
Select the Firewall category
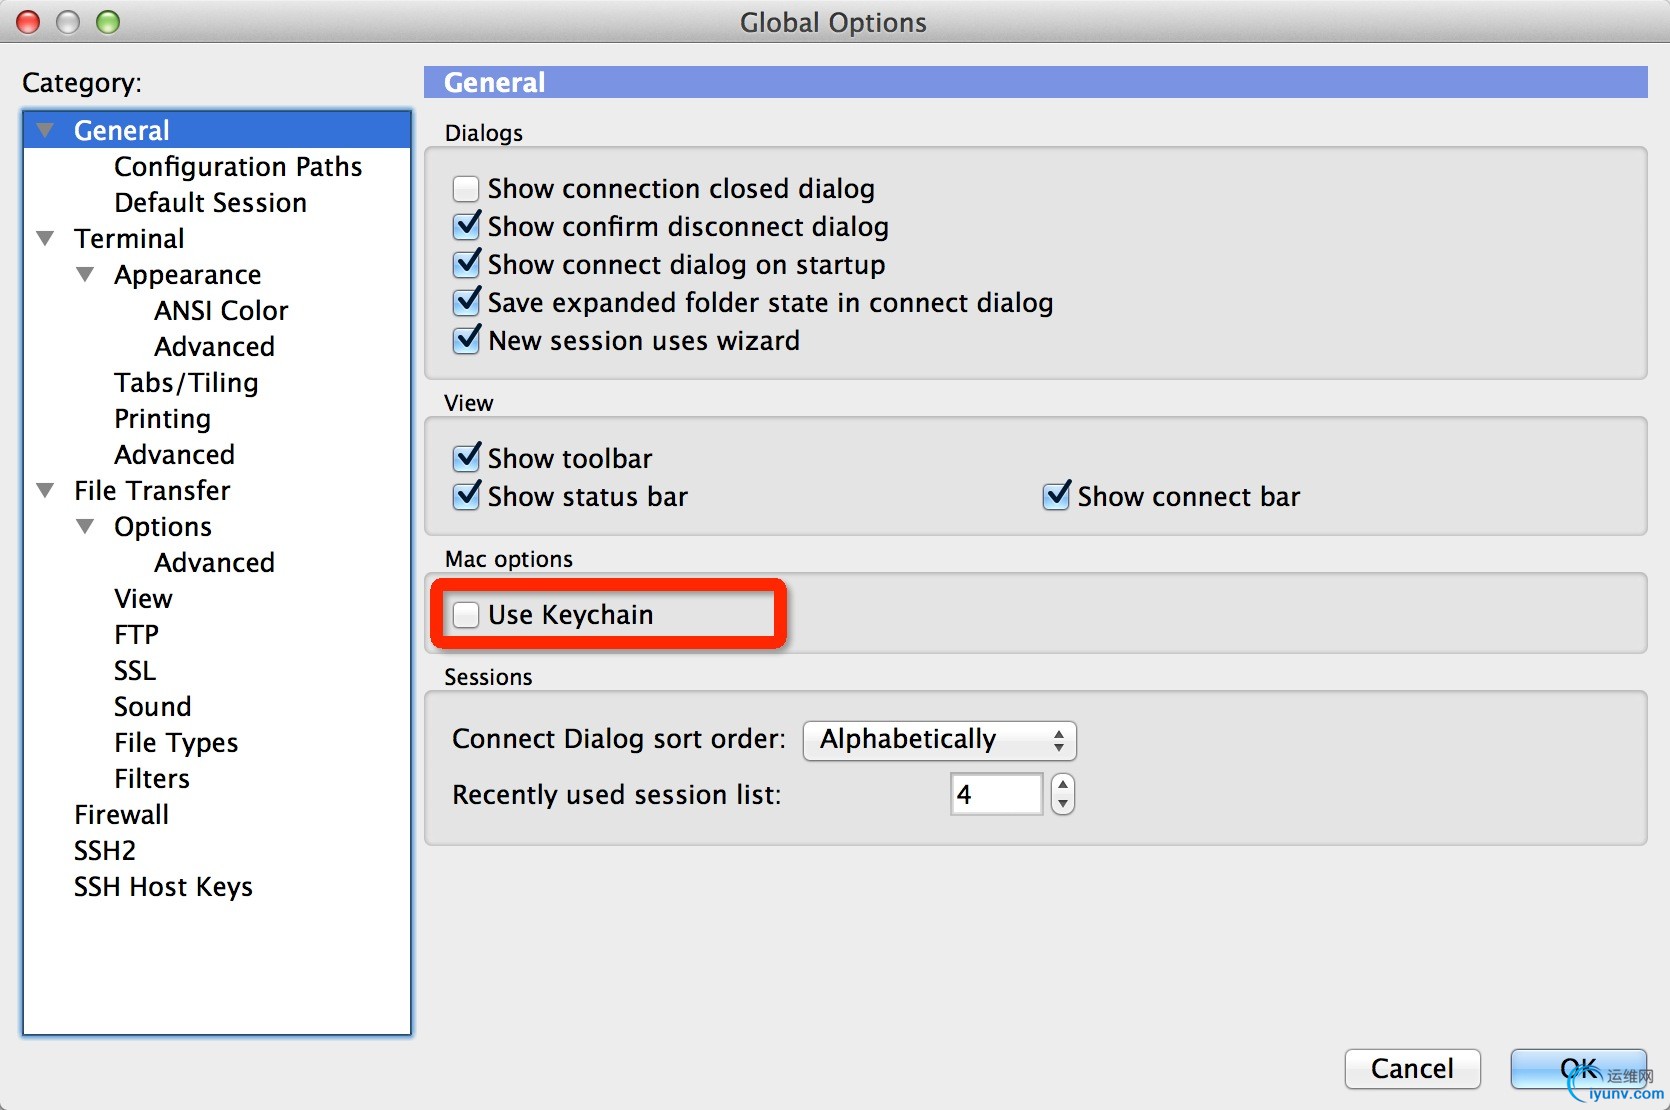click(121, 815)
